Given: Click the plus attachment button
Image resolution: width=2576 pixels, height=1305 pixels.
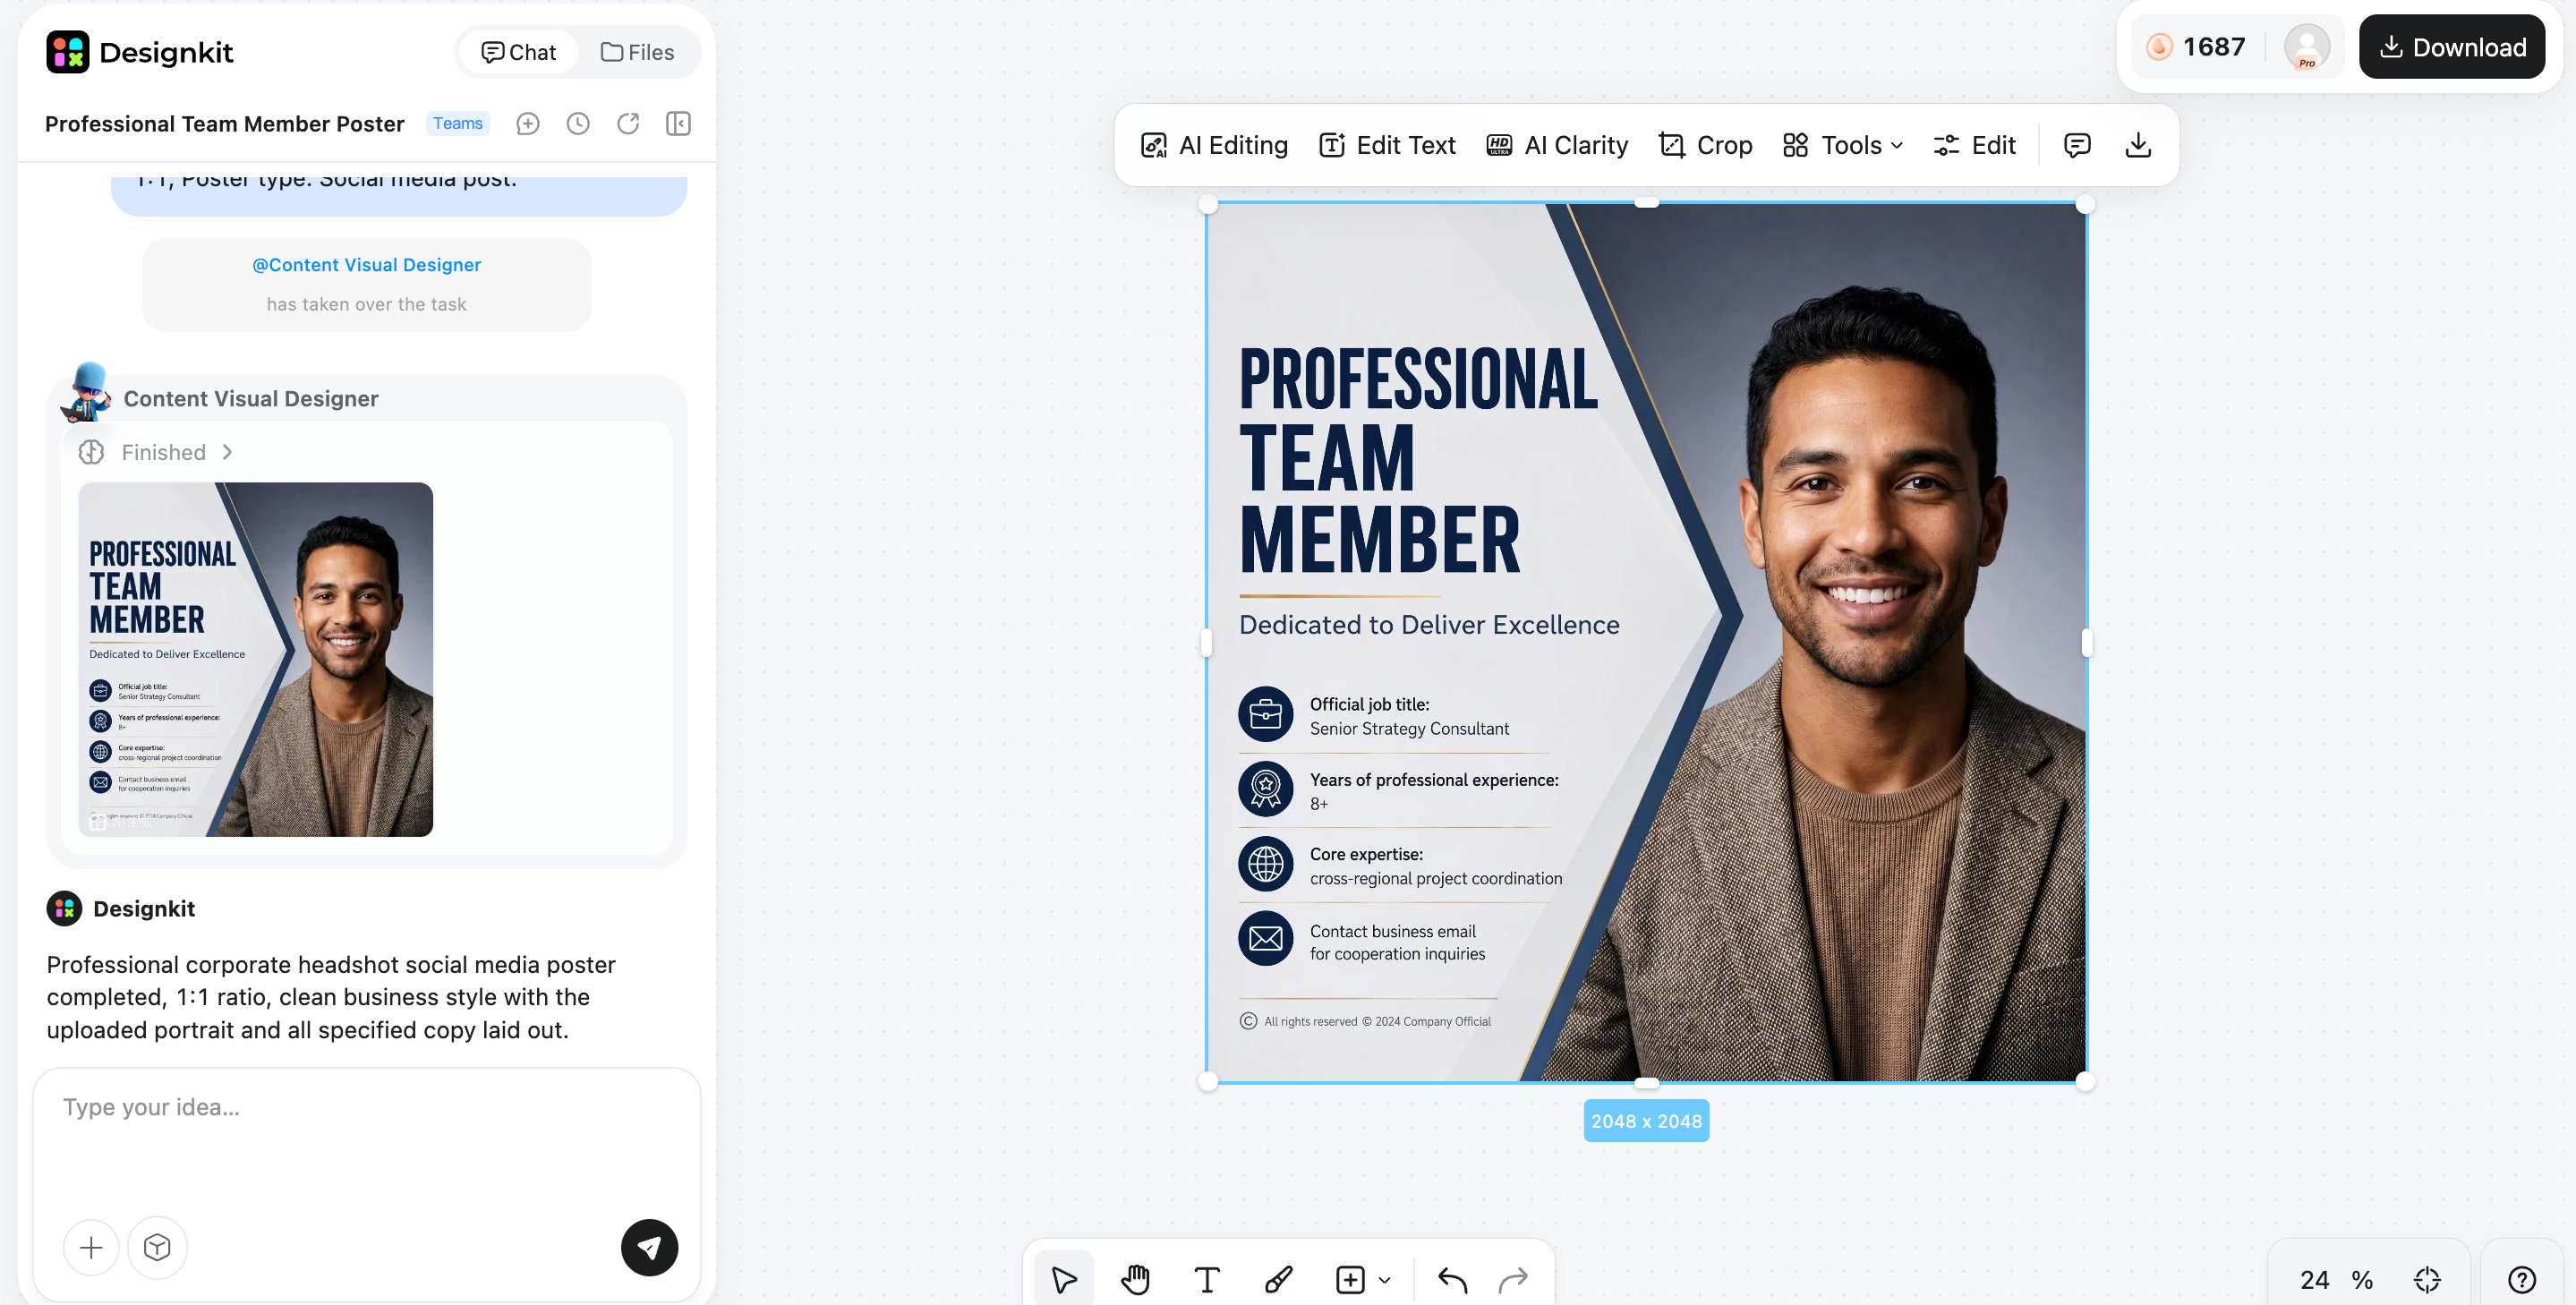Looking at the screenshot, I should tap(91, 1247).
